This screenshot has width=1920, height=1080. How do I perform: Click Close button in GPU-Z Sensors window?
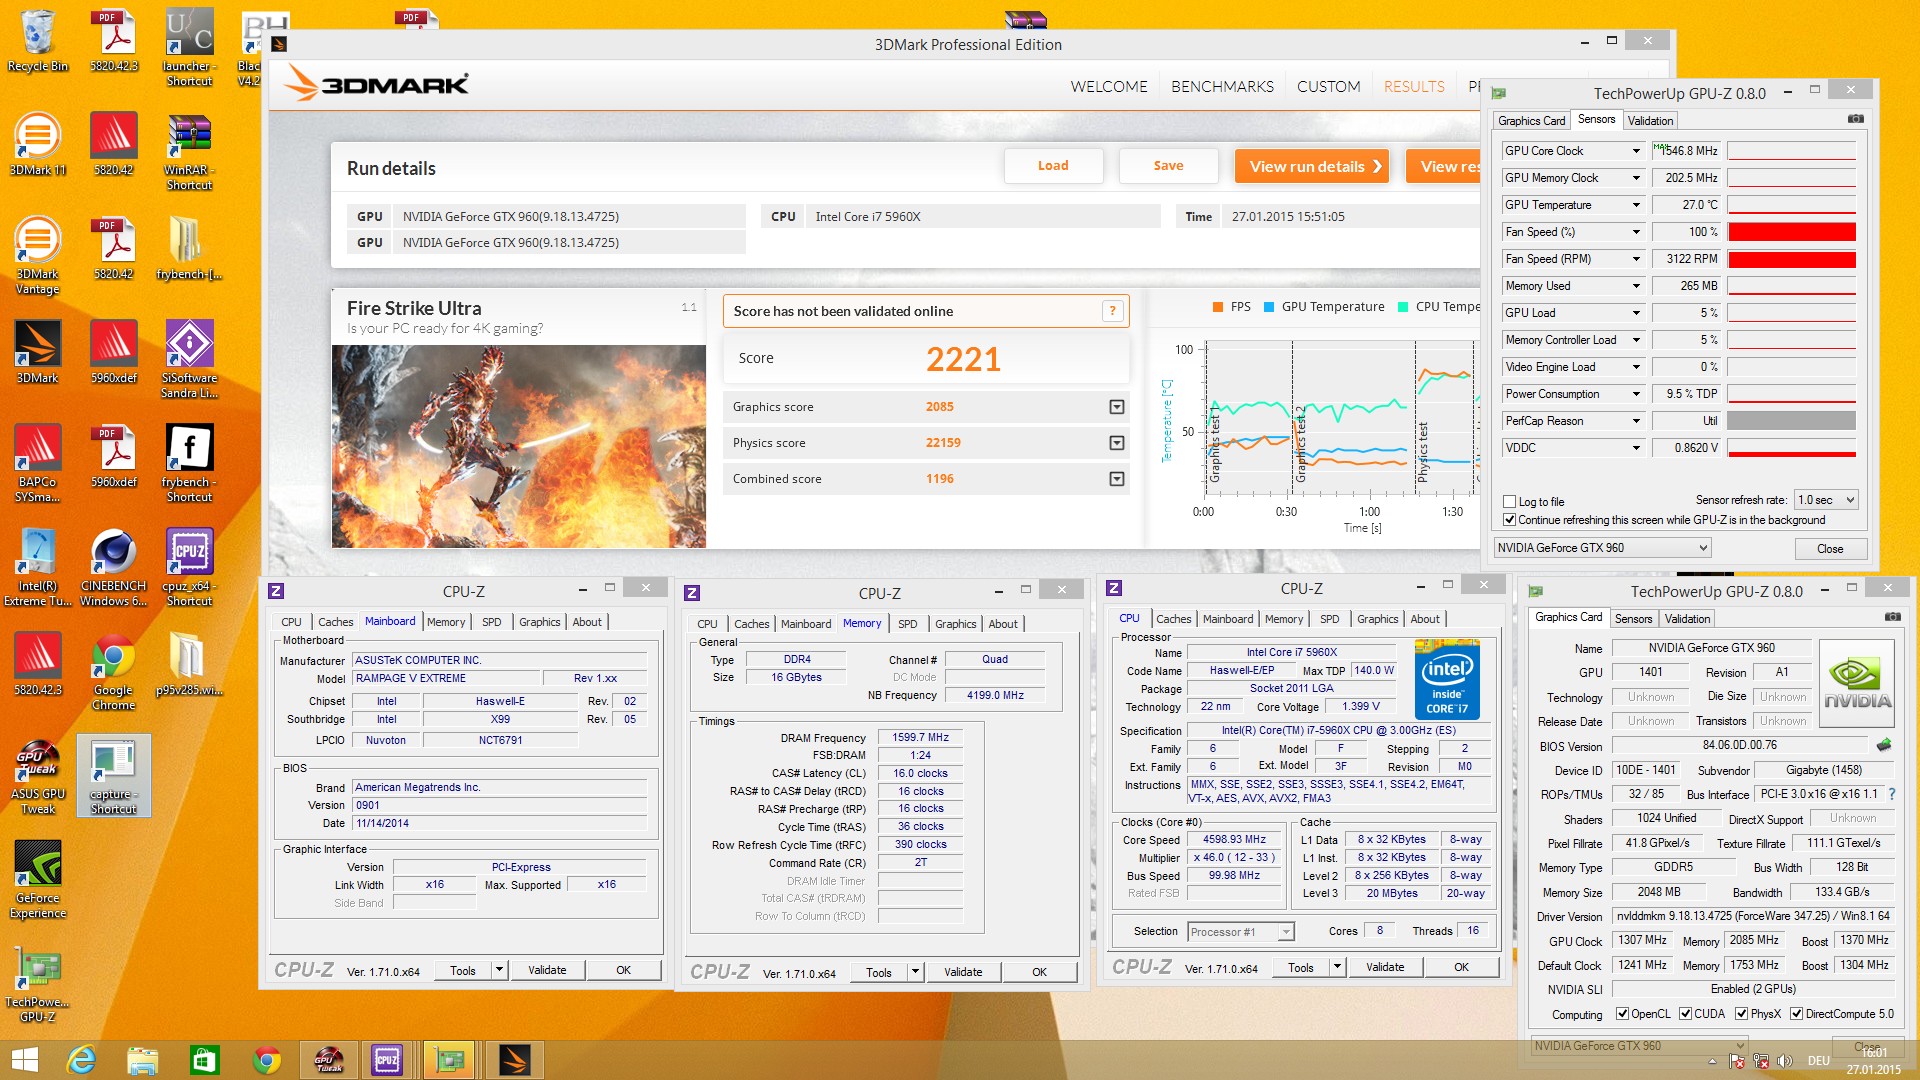pos(1830,548)
